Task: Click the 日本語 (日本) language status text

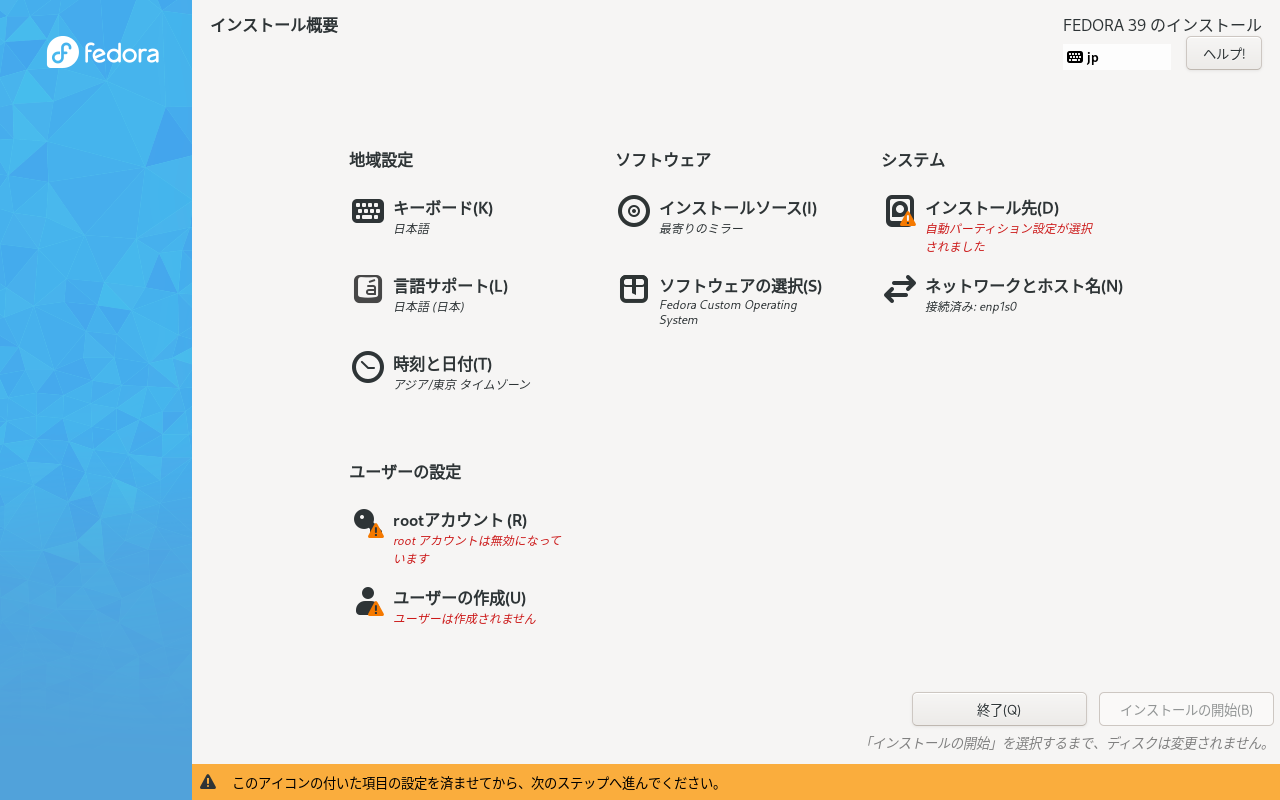Action: 429,307
